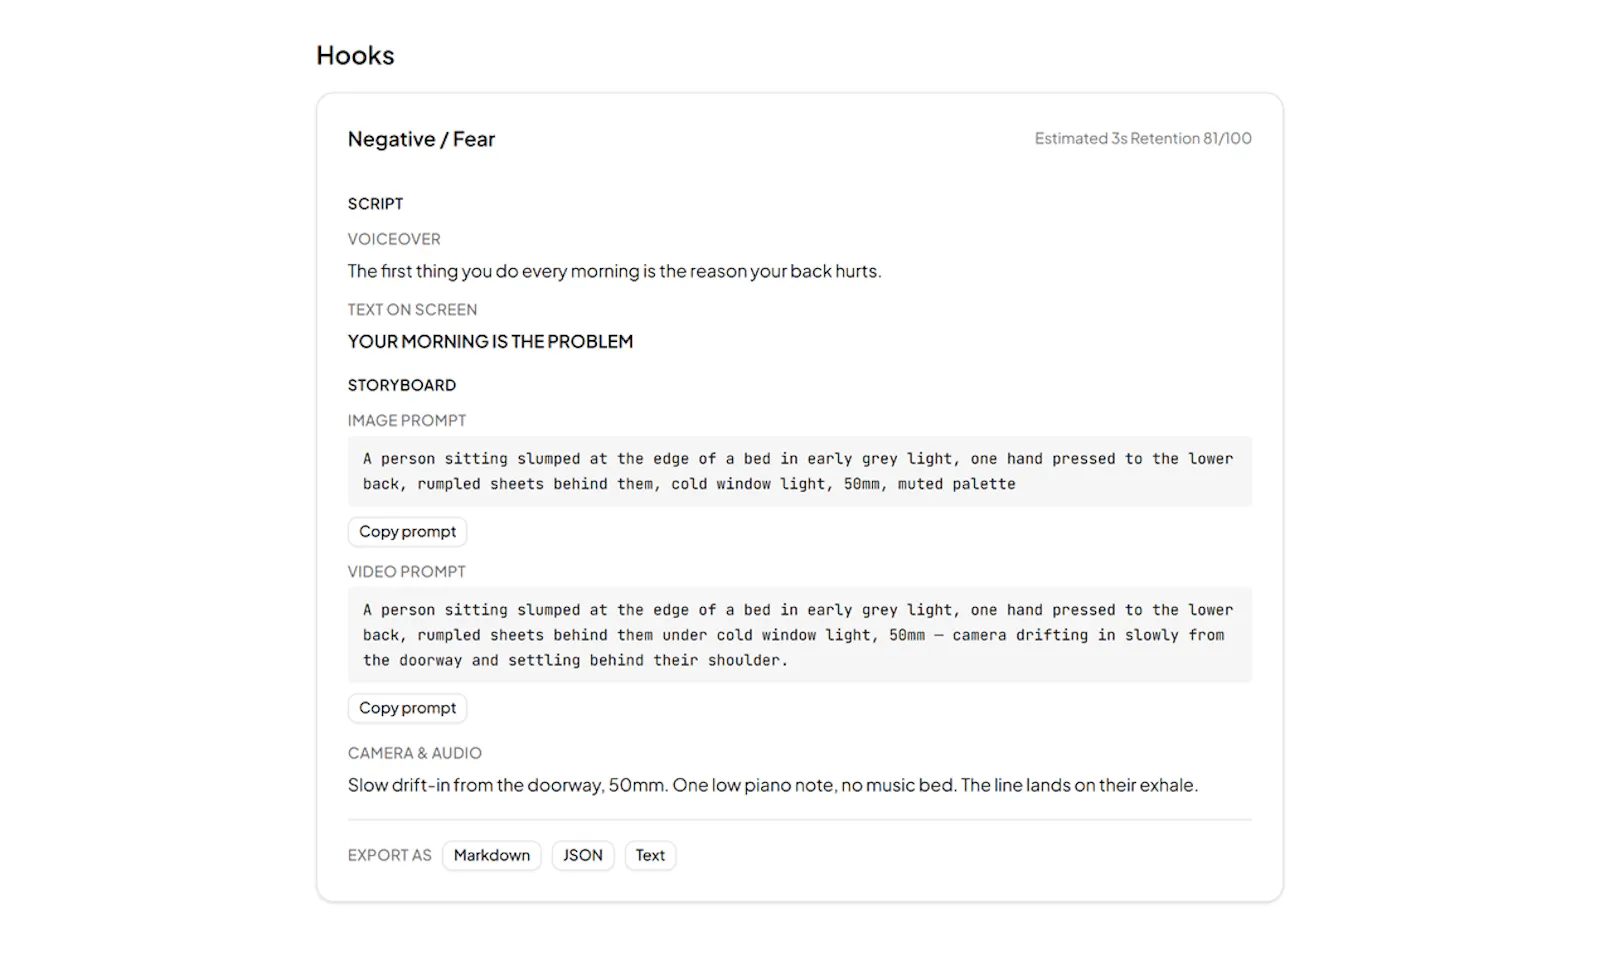Click the VOICEOVER label

(x=394, y=239)
